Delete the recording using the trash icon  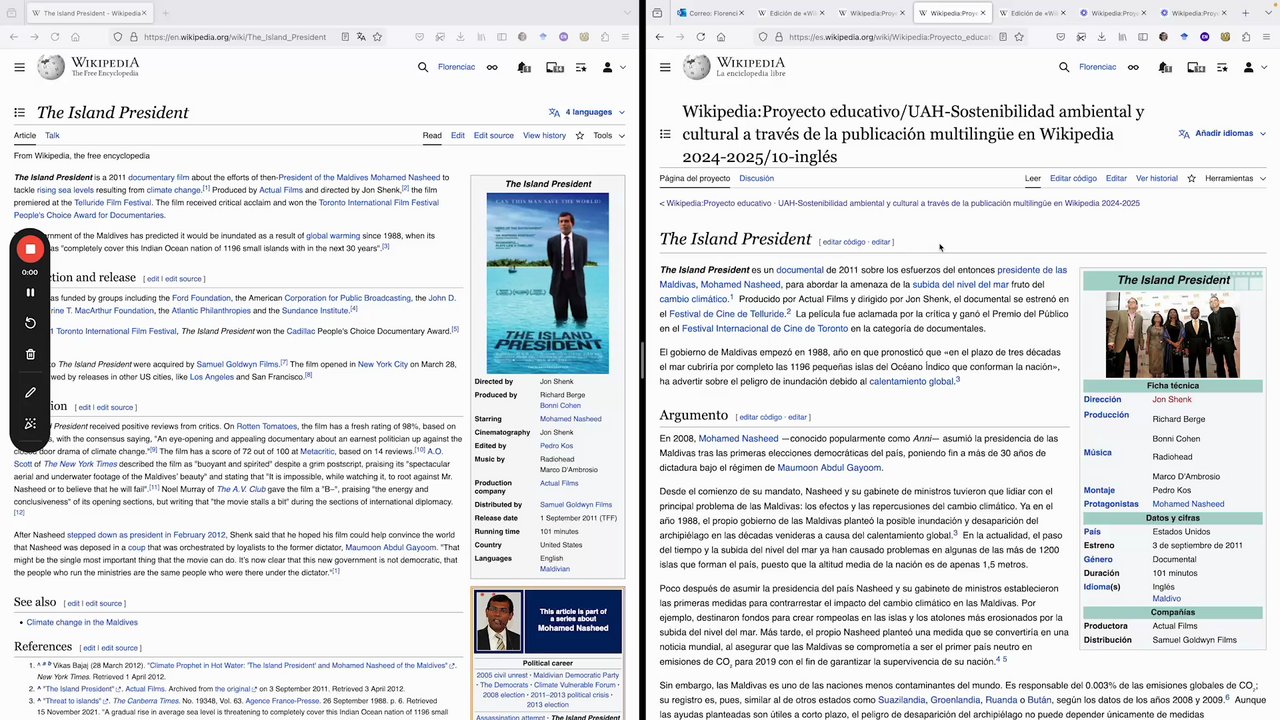[x=30, y=354]
